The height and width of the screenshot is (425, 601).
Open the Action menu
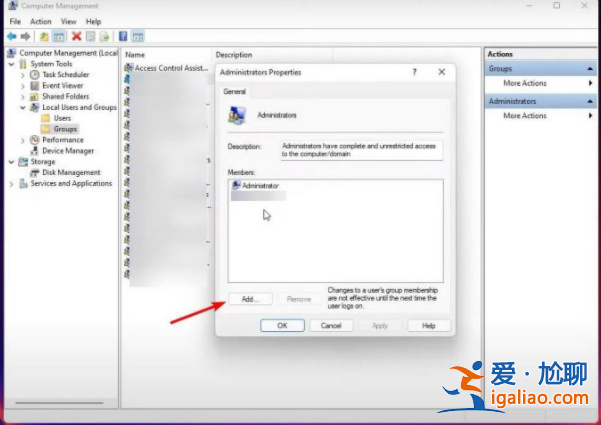(40, 21)
